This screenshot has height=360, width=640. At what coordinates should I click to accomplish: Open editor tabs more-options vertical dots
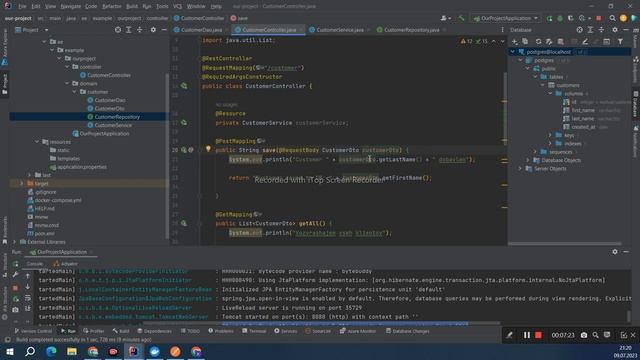click(x=502, y=30)
